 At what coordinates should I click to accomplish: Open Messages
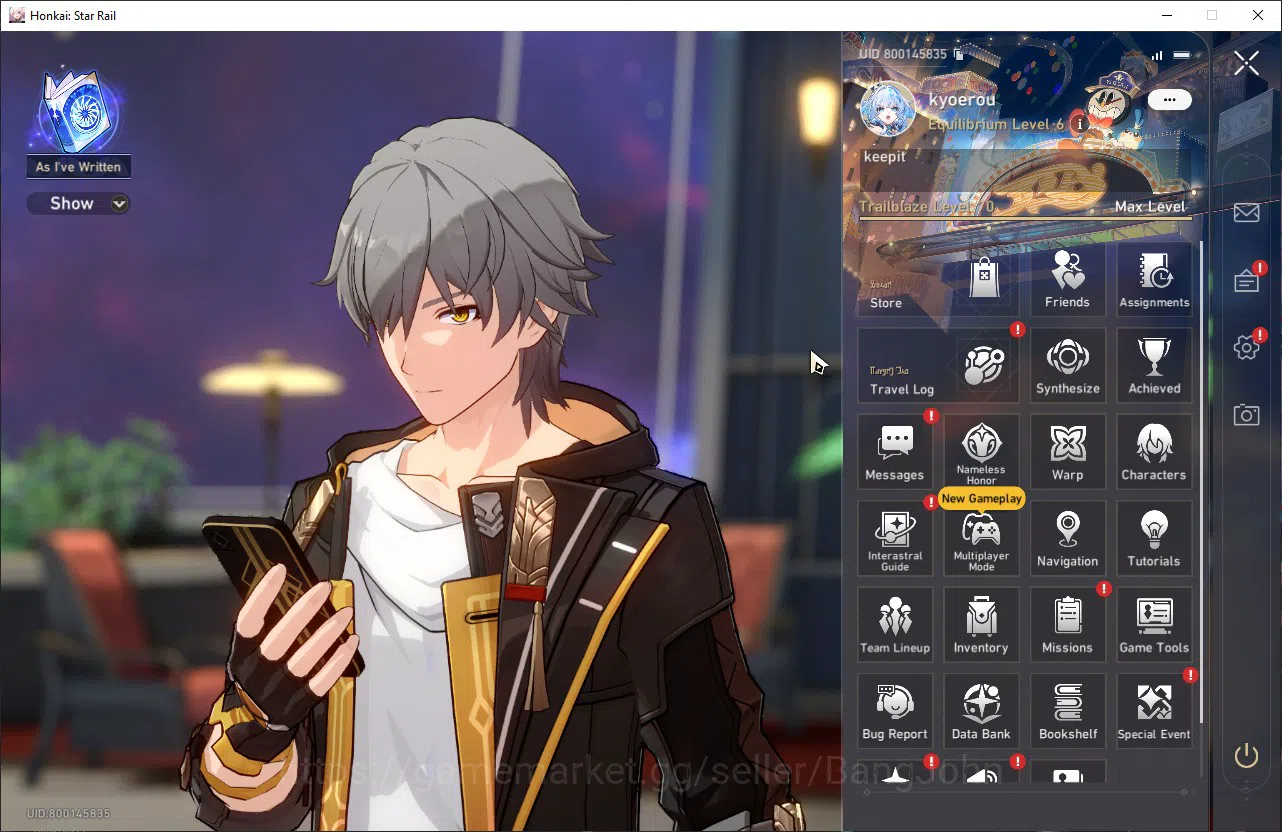pyautogui.click(x=895, y=452)
